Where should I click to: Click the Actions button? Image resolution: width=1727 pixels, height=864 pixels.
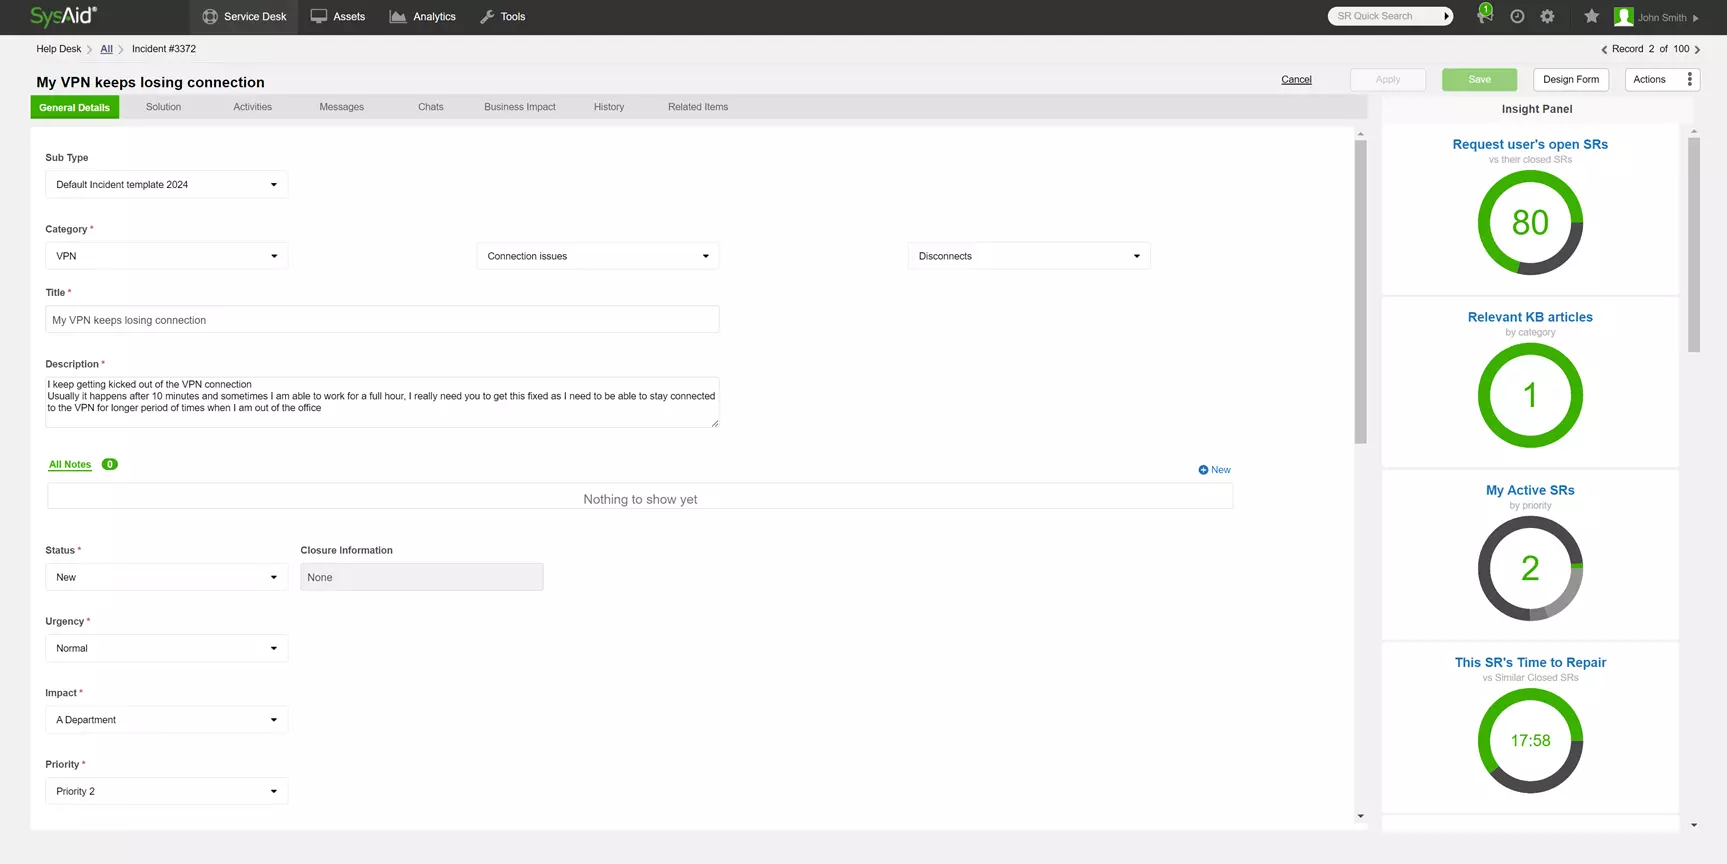pyautogui.click(x=1650, y=80)
